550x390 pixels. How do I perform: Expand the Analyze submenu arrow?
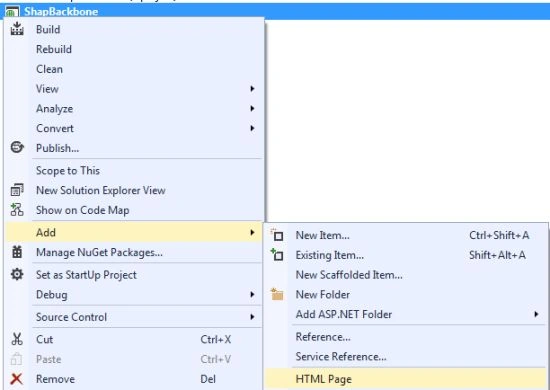coord(252,109)
